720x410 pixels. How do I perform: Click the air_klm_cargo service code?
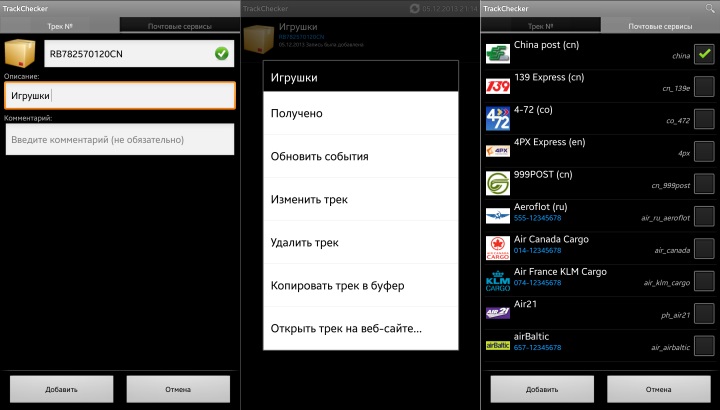point(667,283)
